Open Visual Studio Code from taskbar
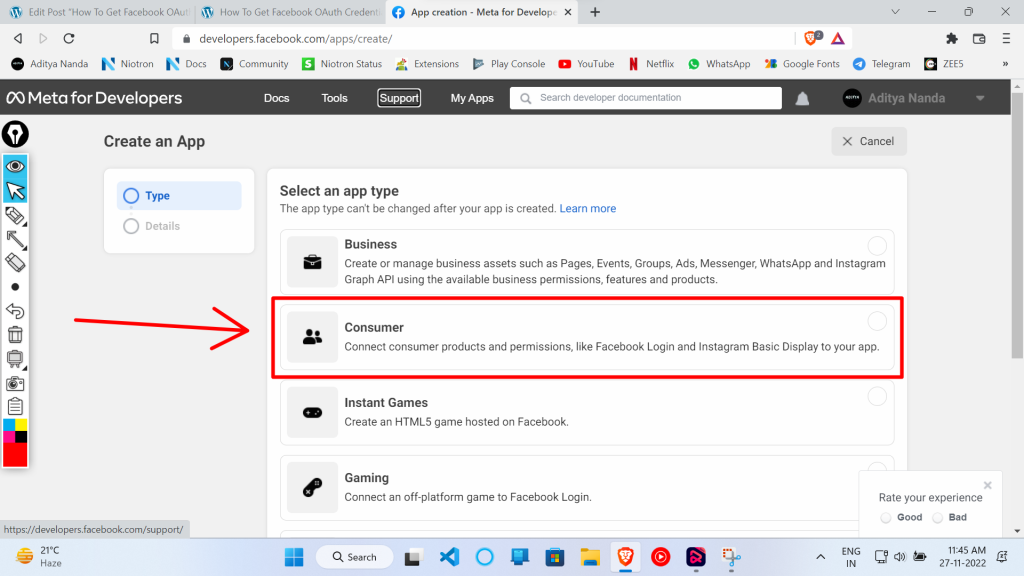 (449, 557)
